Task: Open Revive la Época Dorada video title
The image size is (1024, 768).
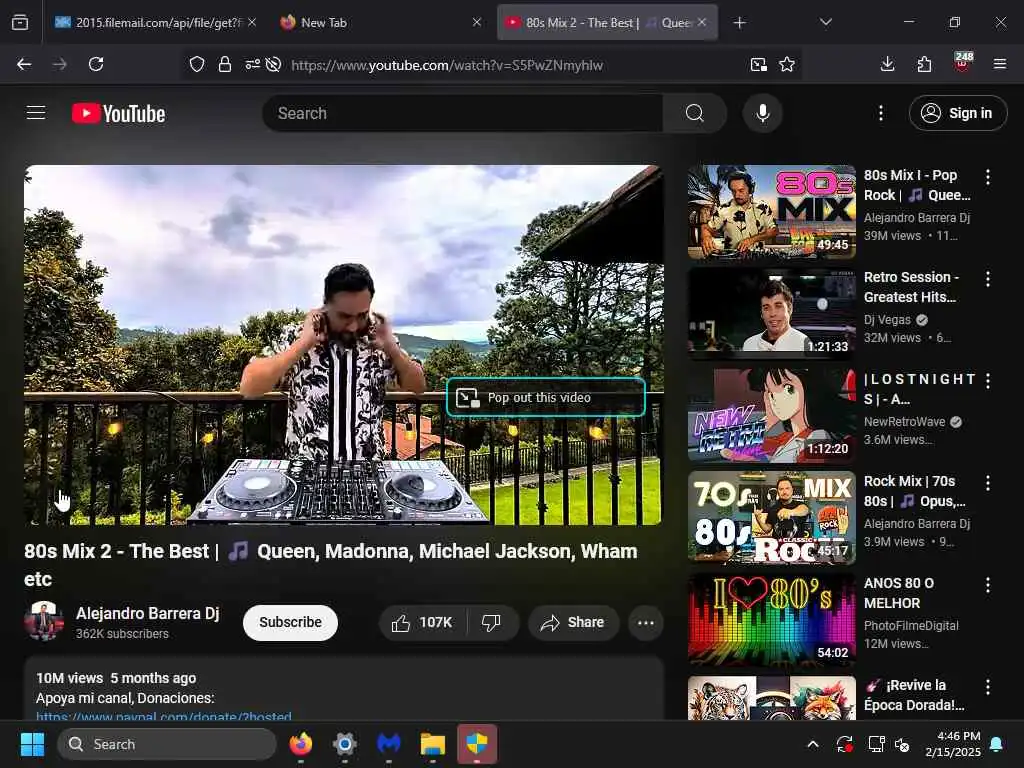Action: point(914,695)
